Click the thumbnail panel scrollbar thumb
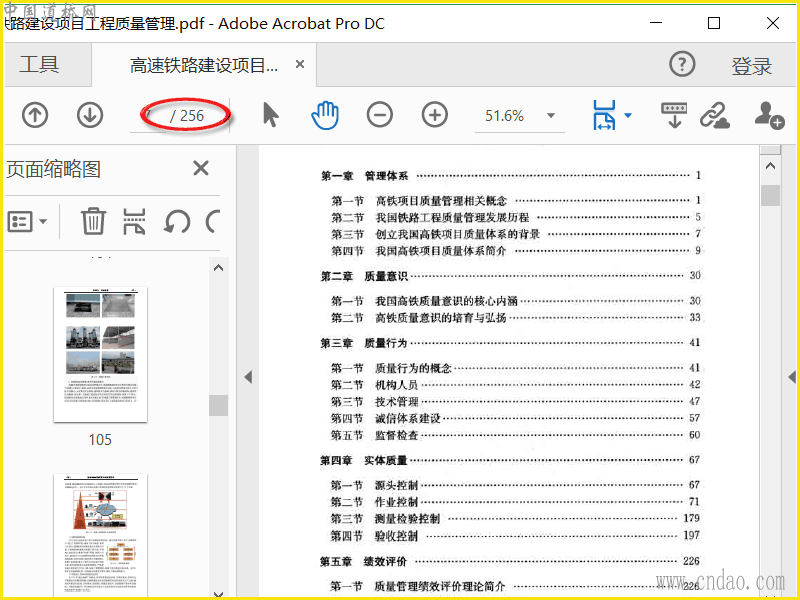 218,405
